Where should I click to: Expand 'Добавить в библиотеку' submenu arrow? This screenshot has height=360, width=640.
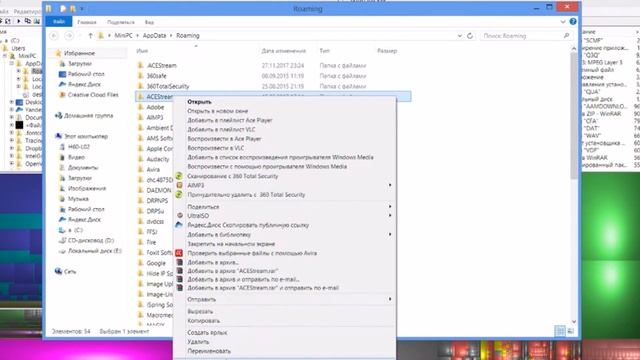pyautogui.click(x=390, y=234)
